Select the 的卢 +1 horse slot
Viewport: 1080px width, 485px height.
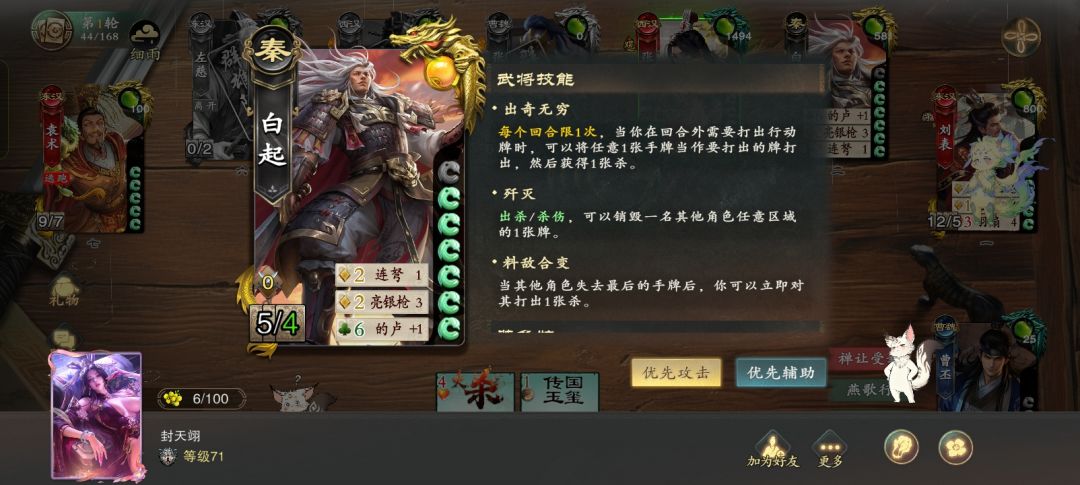tap(382, 329)
